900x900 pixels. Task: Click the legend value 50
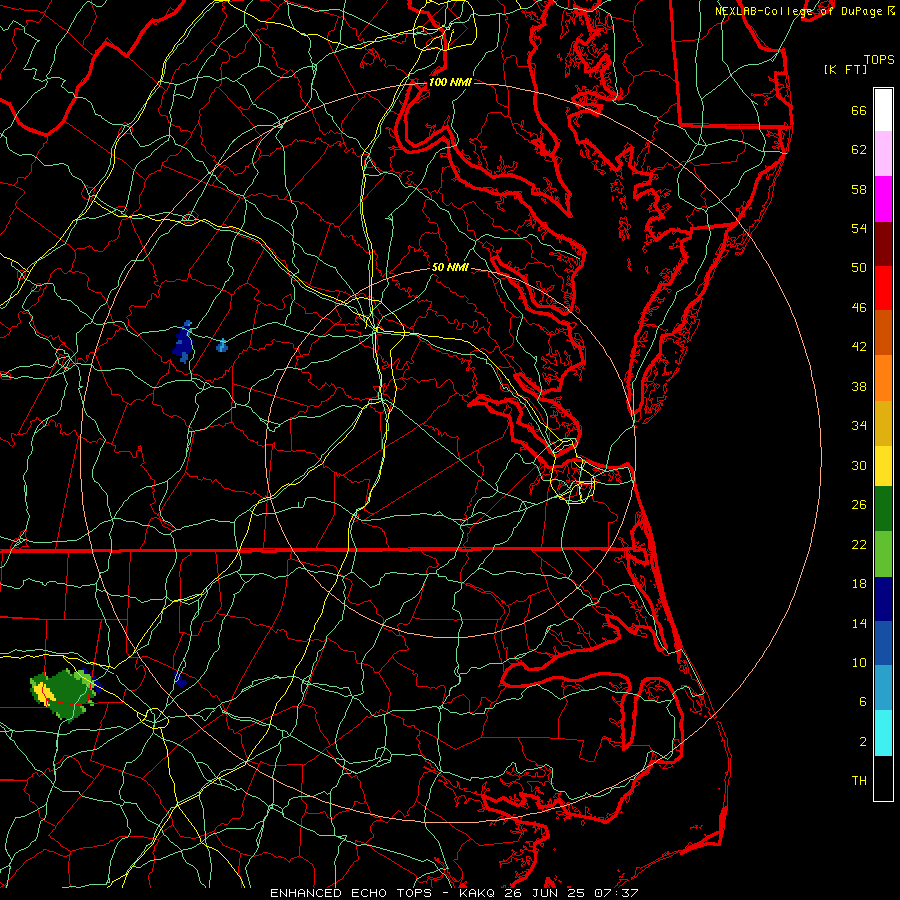click(859, 267)
